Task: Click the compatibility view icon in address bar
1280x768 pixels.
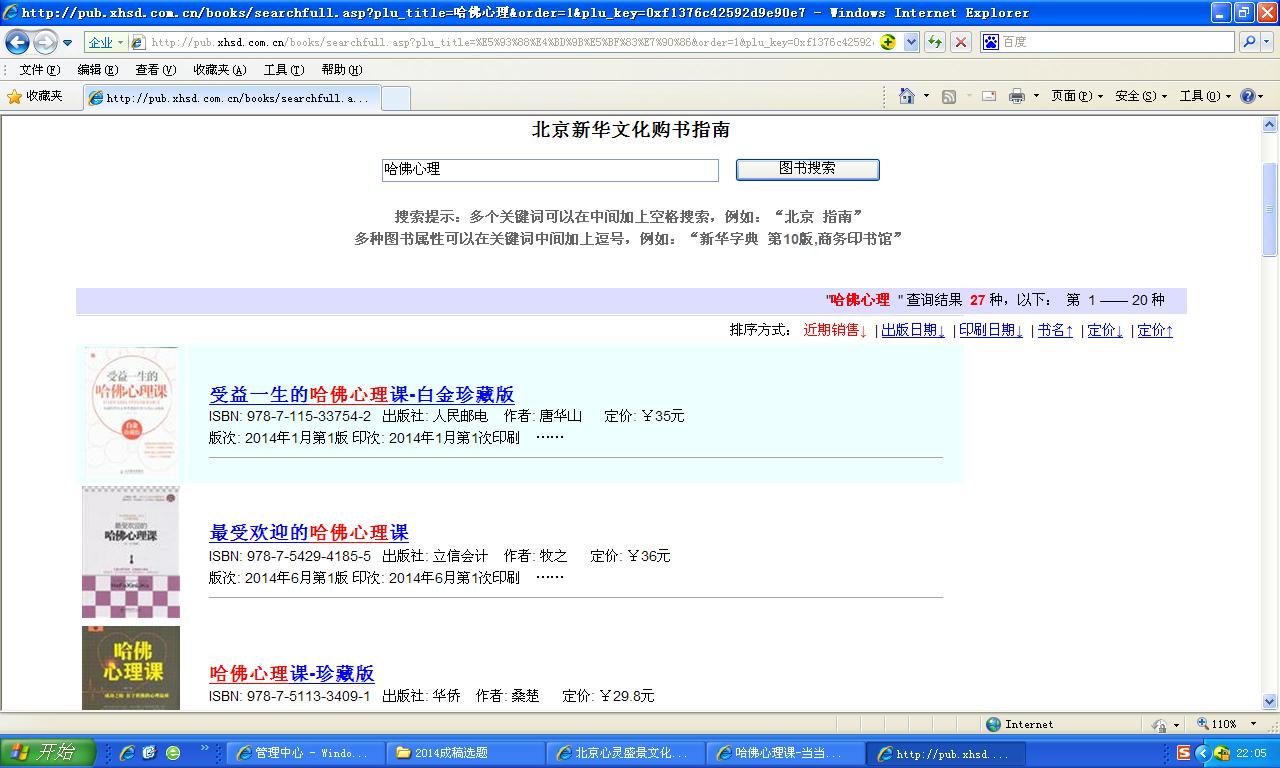Action: (x=887, y=42)
